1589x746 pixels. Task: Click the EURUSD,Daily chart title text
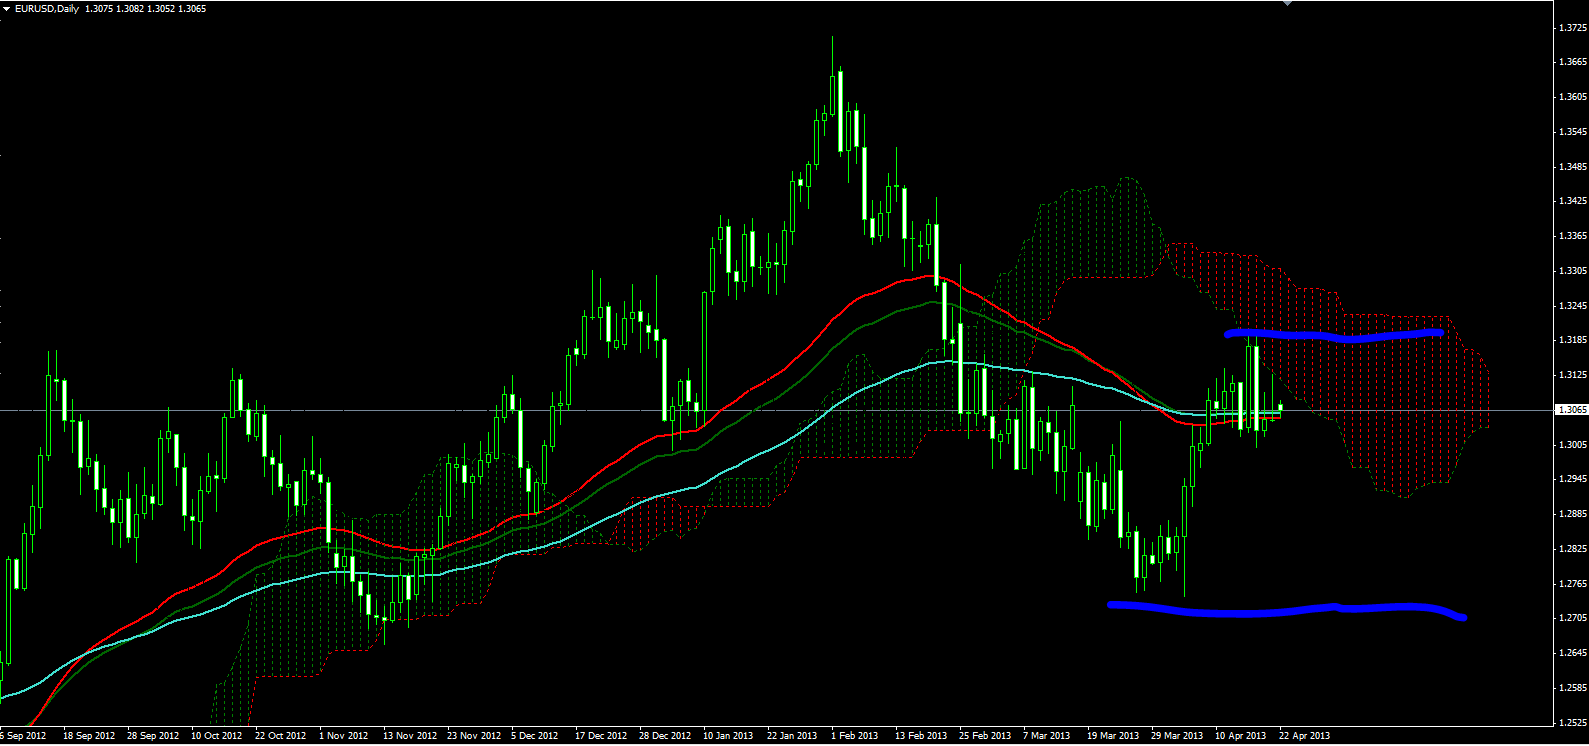tap(47, 8)
